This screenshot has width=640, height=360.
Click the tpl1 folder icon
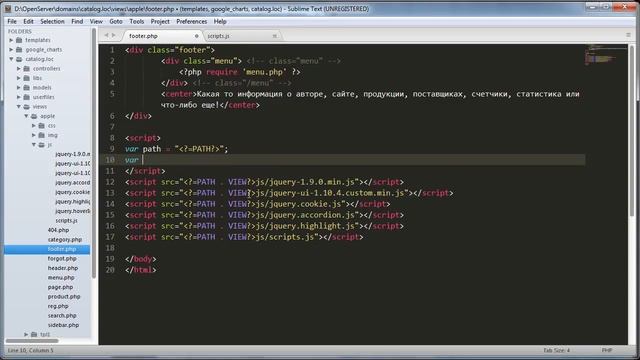(34, 334)
